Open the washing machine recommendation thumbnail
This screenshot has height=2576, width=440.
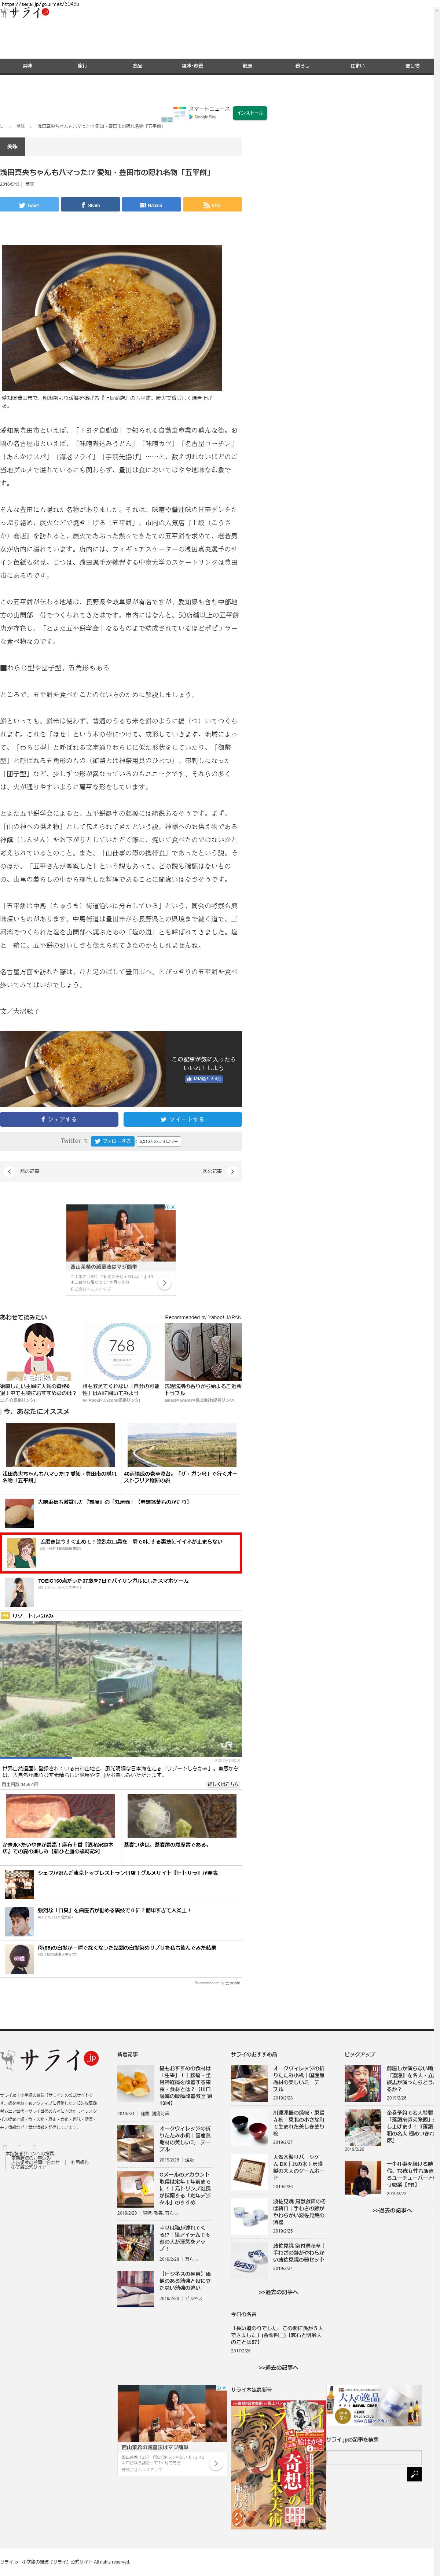point(203,1353)
